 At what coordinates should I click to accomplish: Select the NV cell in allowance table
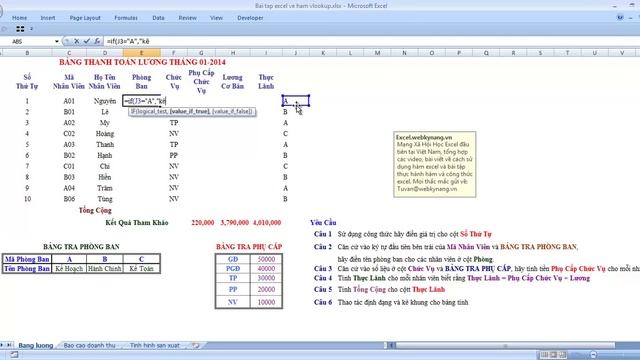point(233,302)
